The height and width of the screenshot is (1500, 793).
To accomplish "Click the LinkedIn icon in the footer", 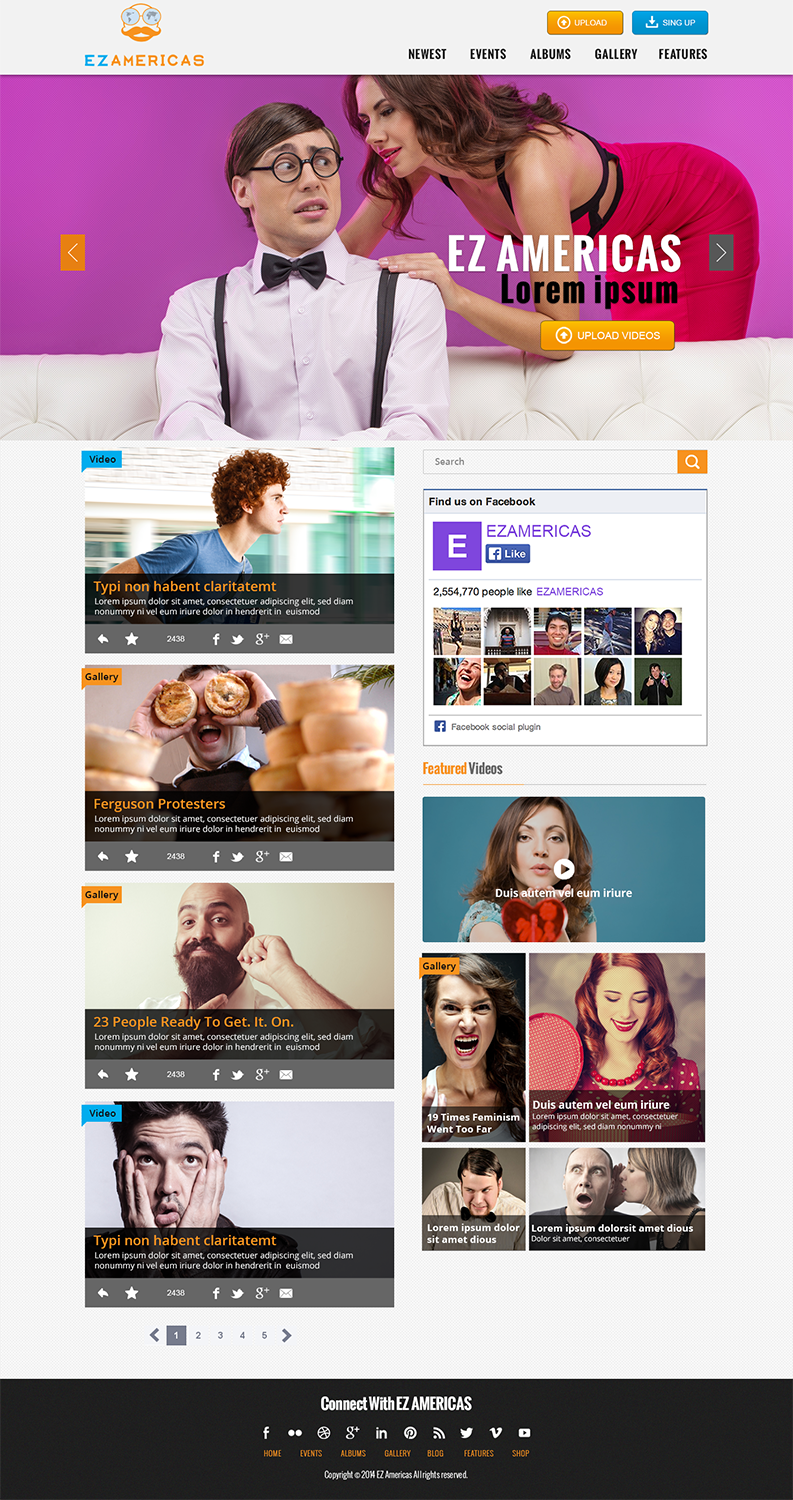I will click(x=381, y=1433).
